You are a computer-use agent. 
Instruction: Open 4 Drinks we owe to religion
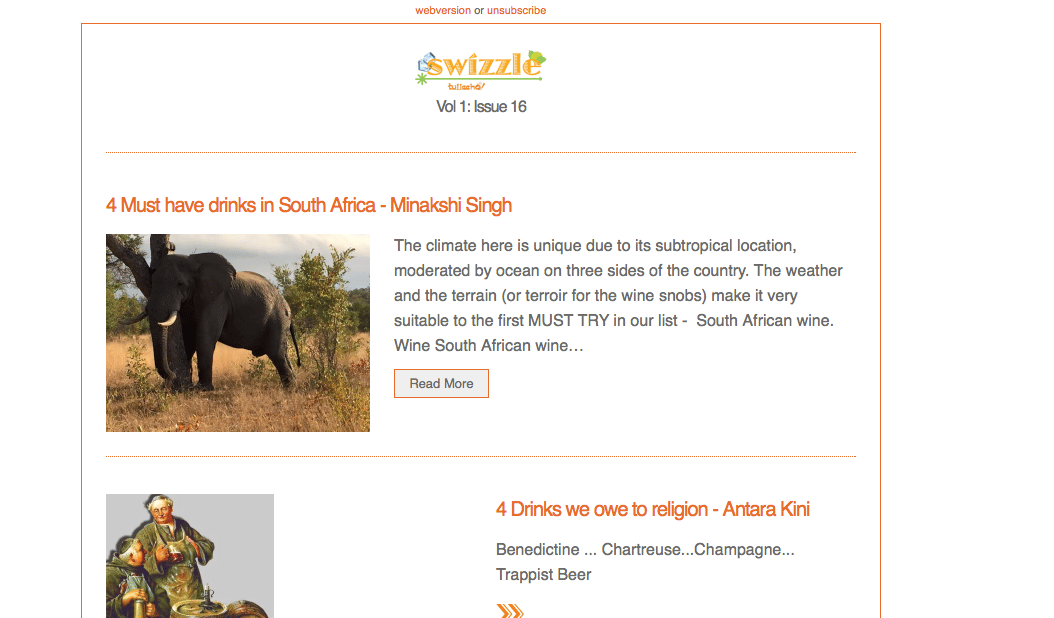tap(652, 509)
